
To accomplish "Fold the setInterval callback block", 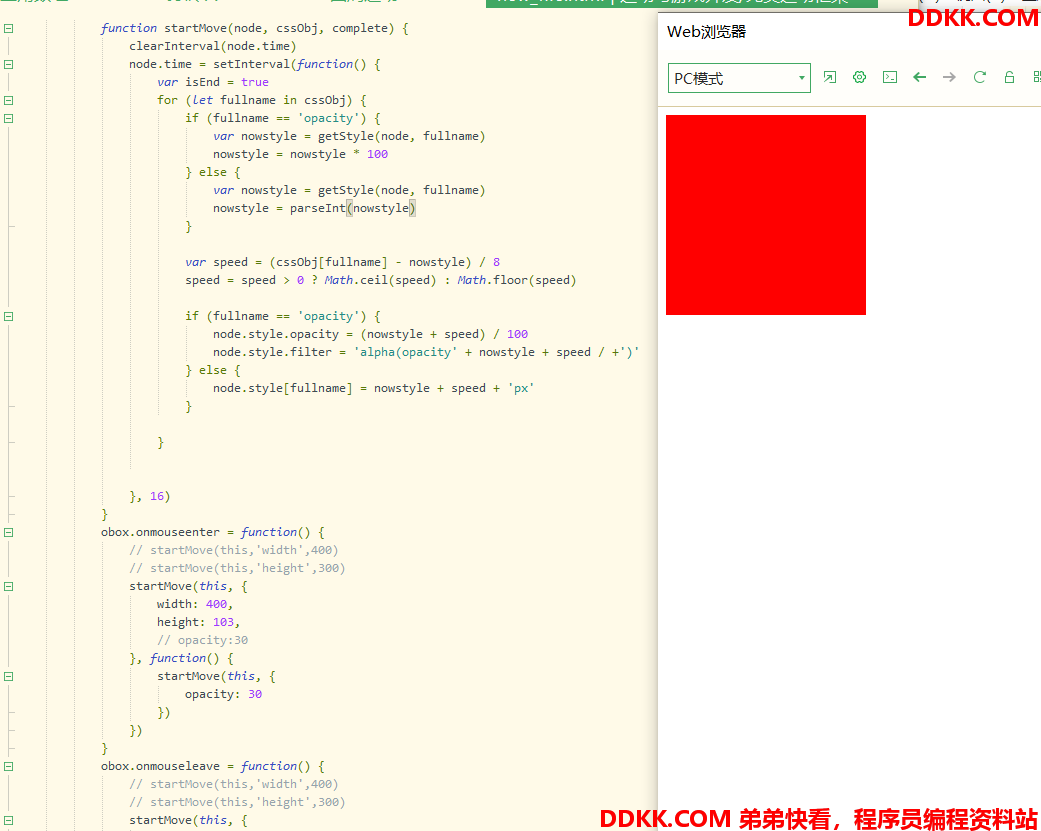I will point(9,64).
